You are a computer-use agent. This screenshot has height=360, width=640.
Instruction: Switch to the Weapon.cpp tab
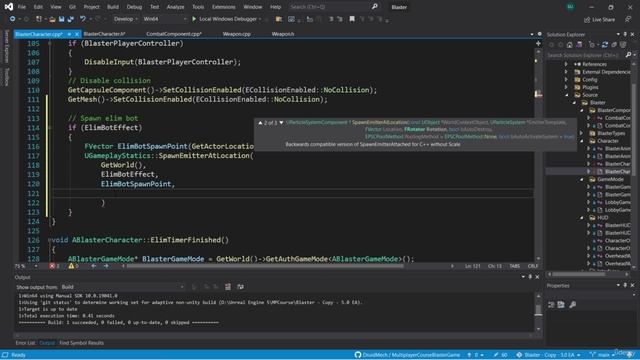[237, 34]
